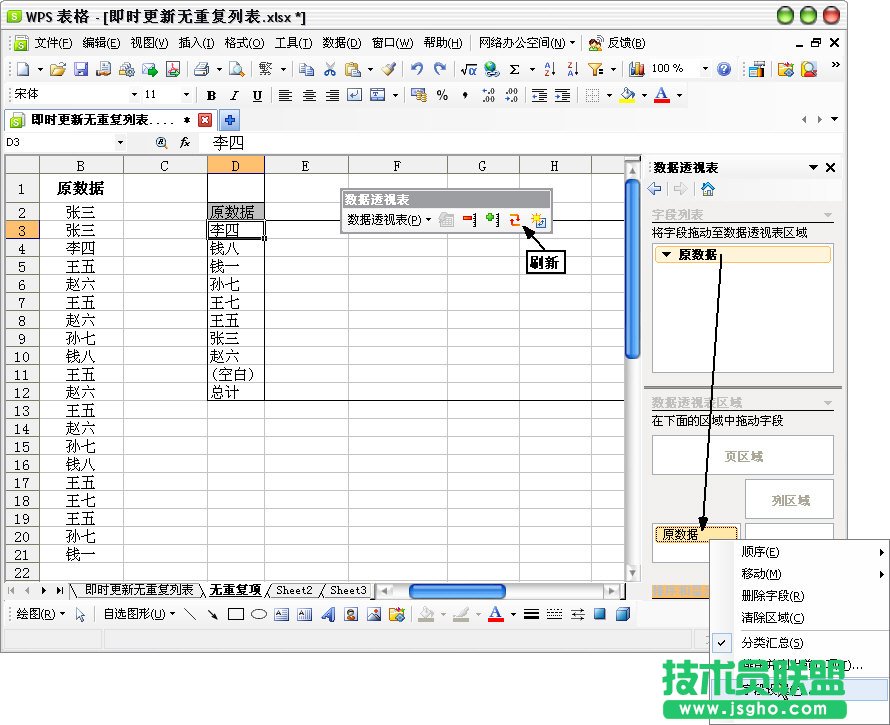Click the Refresh icon on pivot table toolbar
Viewport: 890px width, 725px height.
click(x=514, y=220)
